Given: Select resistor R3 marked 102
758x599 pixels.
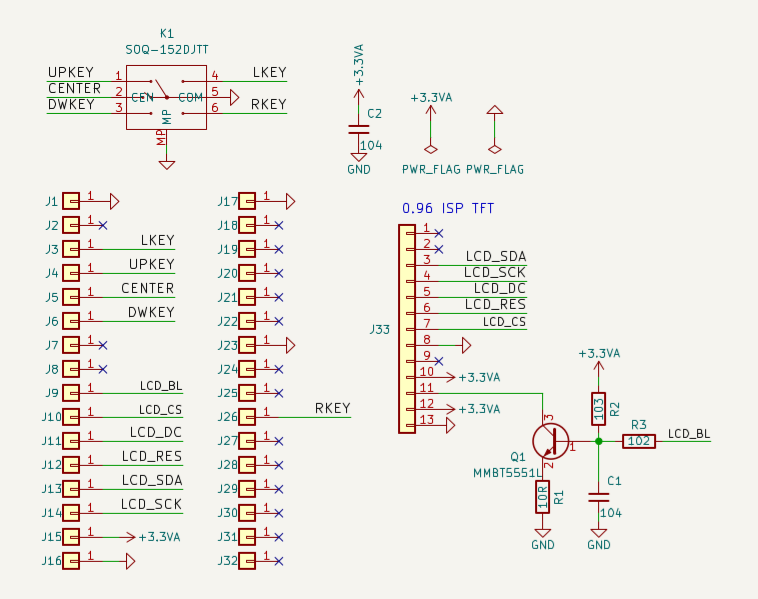Looking at the screenshot, I should click(639, 441).
